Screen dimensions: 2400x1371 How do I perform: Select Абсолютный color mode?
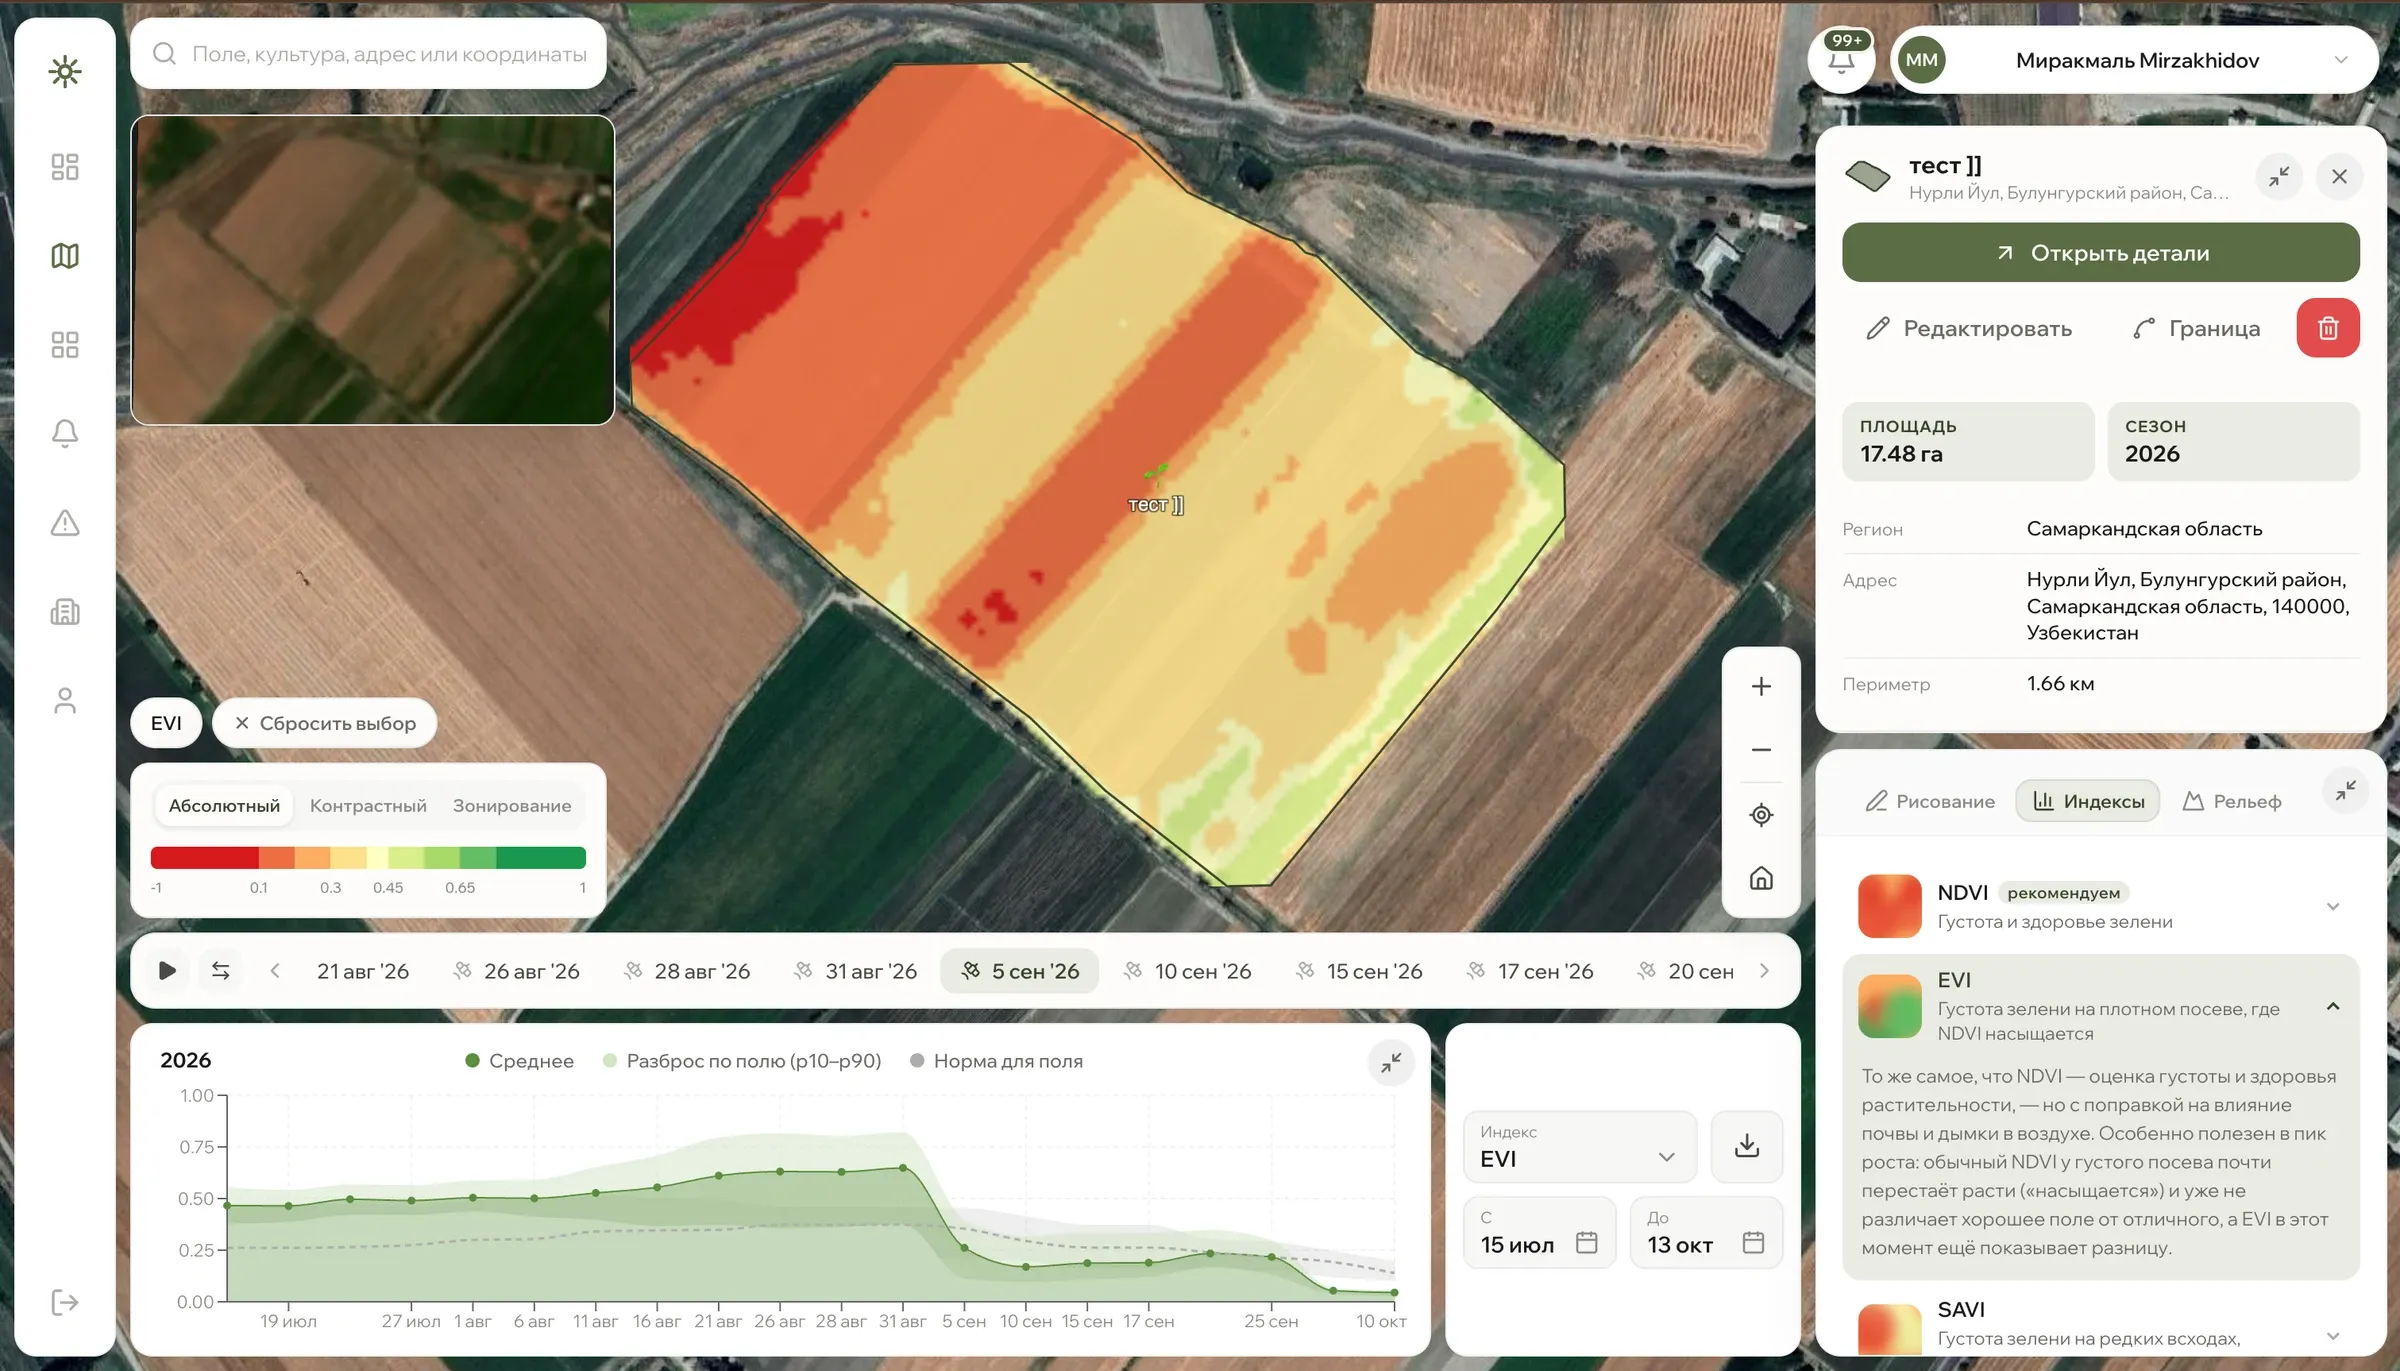click(x=224, y=806)
